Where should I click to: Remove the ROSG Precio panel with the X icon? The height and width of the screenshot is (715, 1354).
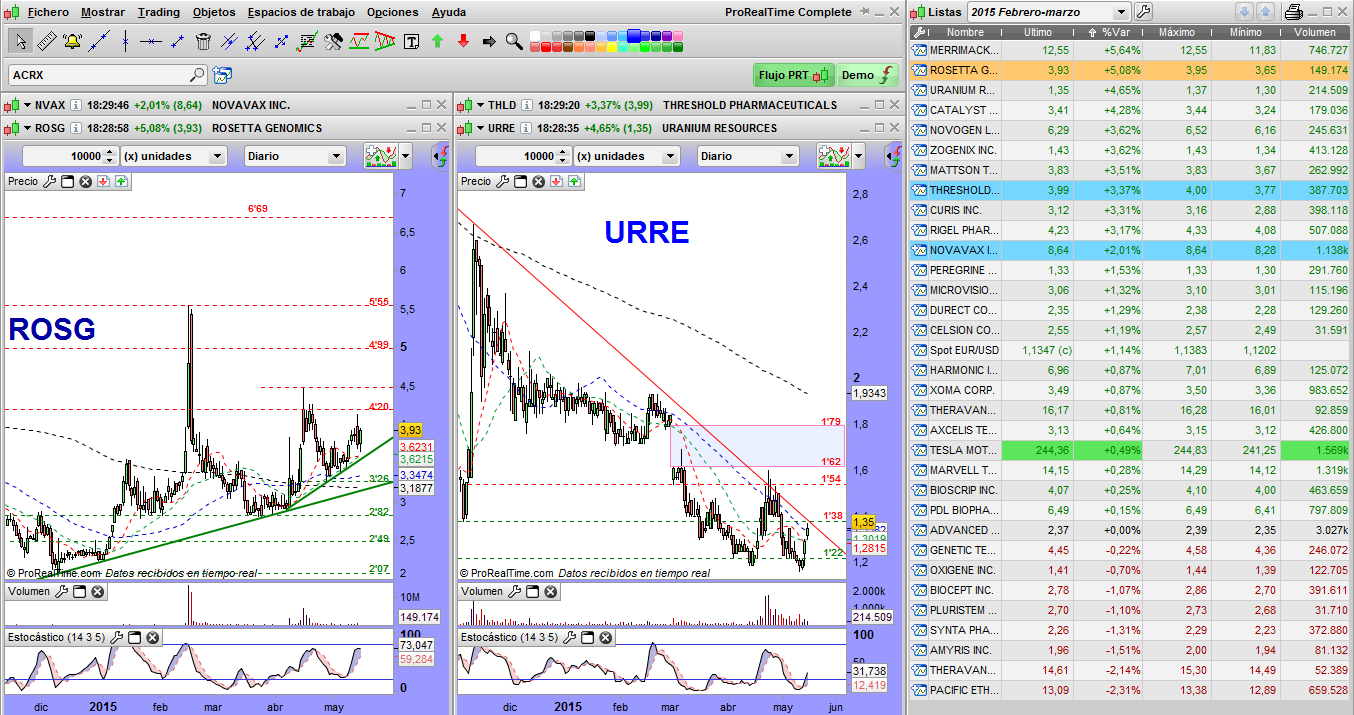pos(86,181)
